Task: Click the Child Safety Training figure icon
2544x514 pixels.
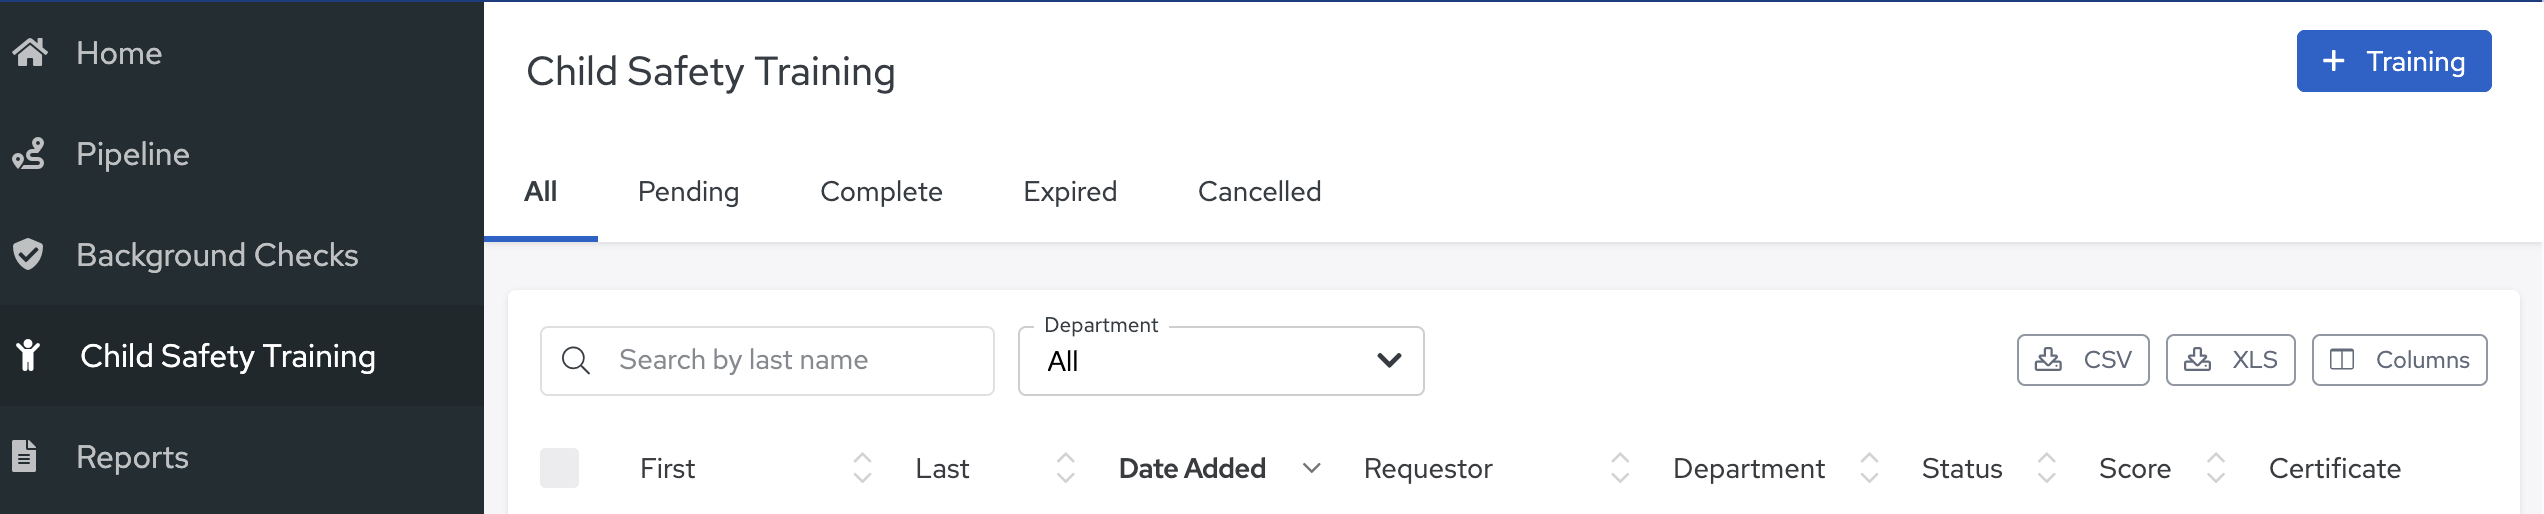Action: 28,356
